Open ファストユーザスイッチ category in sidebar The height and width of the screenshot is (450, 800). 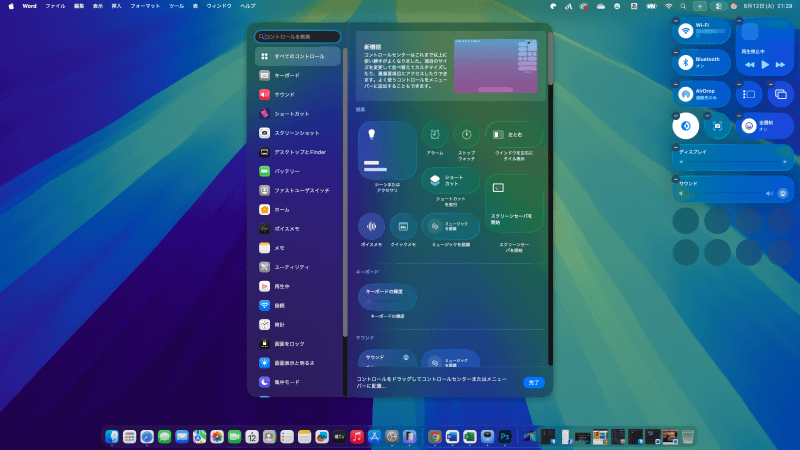[297, 190]
